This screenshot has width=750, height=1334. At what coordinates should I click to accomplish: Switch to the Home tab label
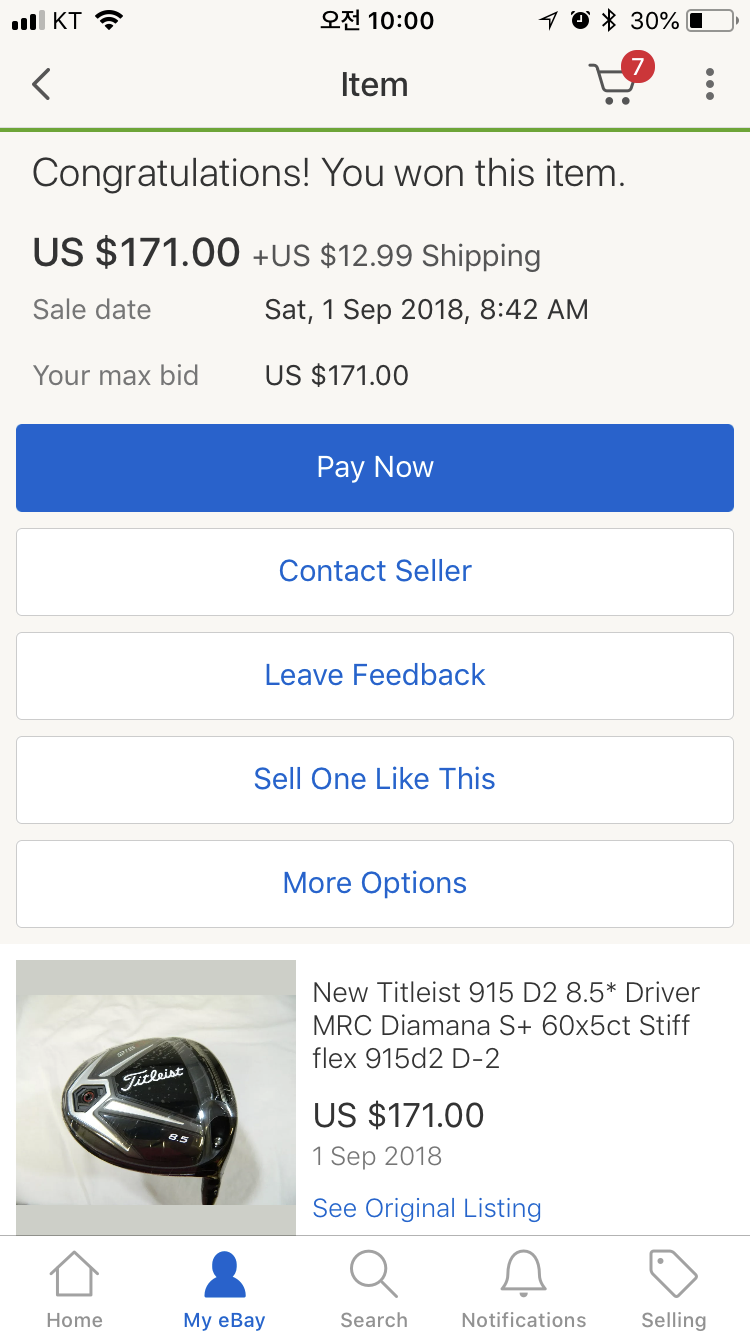coord(75,1320)
